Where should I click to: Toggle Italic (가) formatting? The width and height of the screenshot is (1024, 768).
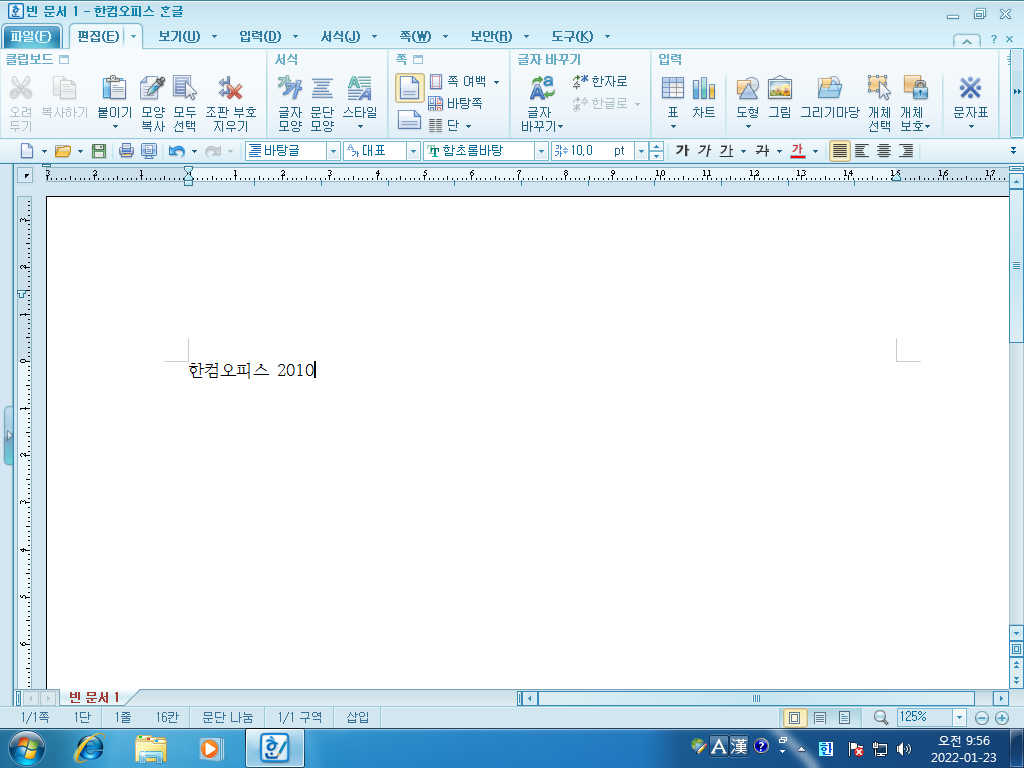(x=704, y=151)
